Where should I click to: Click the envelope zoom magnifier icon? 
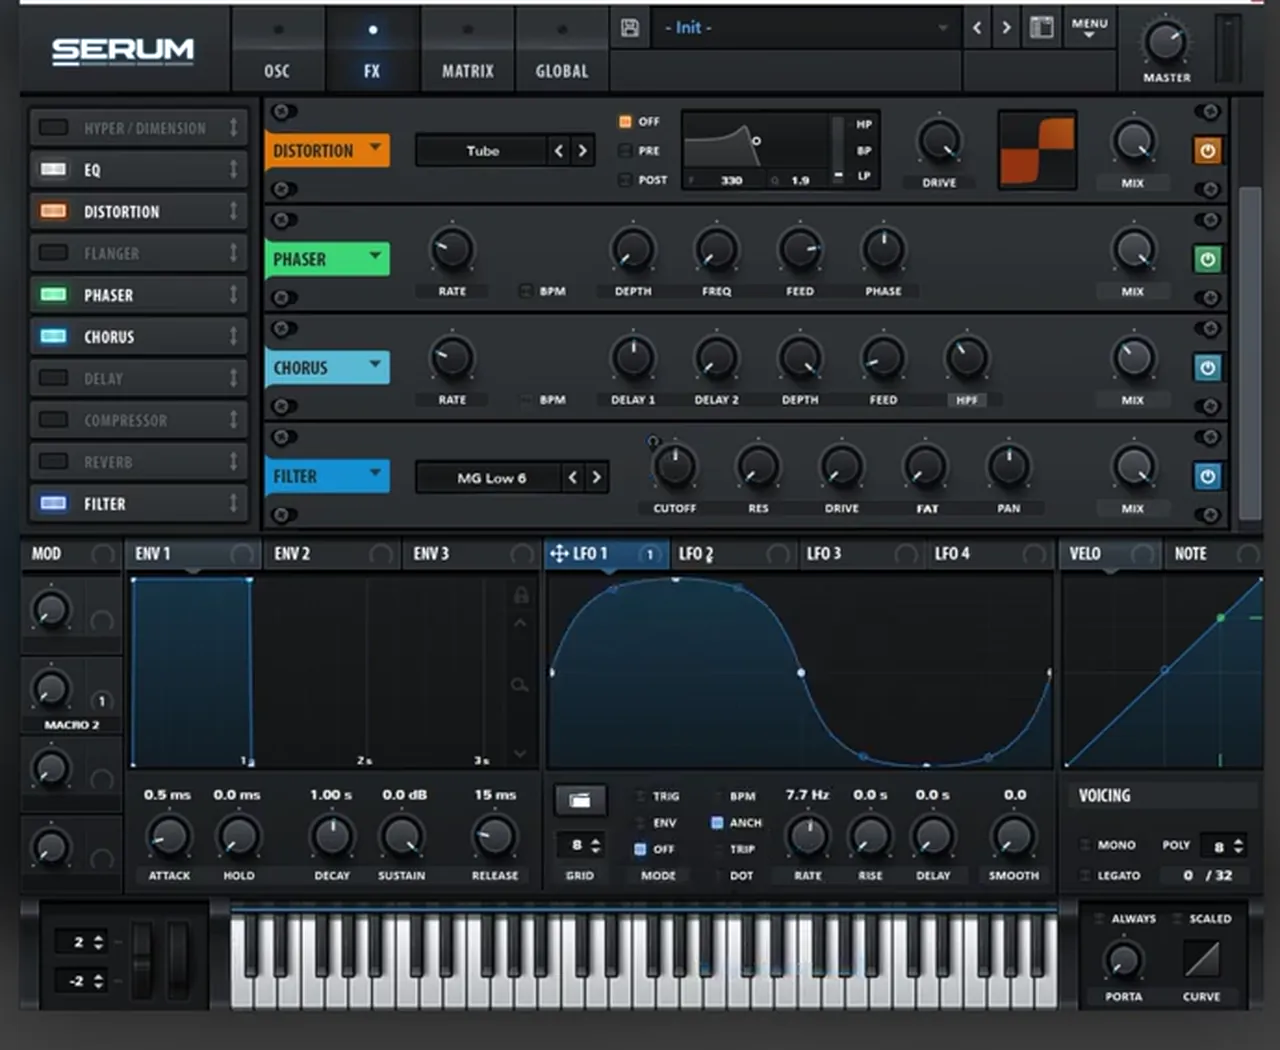click(520, 685)
